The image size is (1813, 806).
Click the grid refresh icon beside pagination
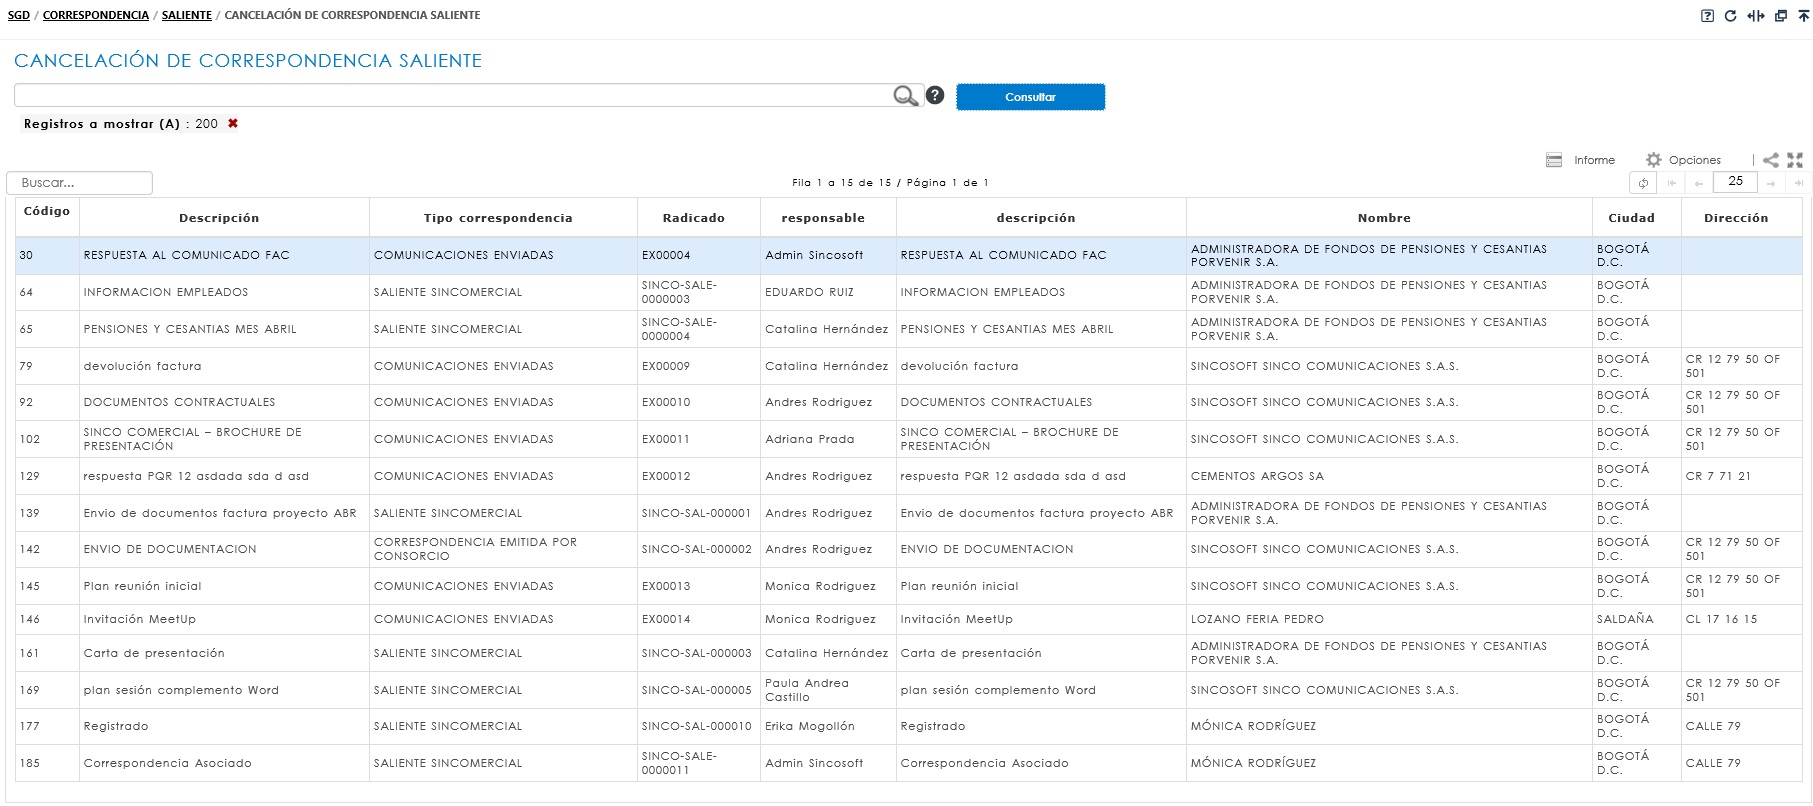[x=1643, y=183]
